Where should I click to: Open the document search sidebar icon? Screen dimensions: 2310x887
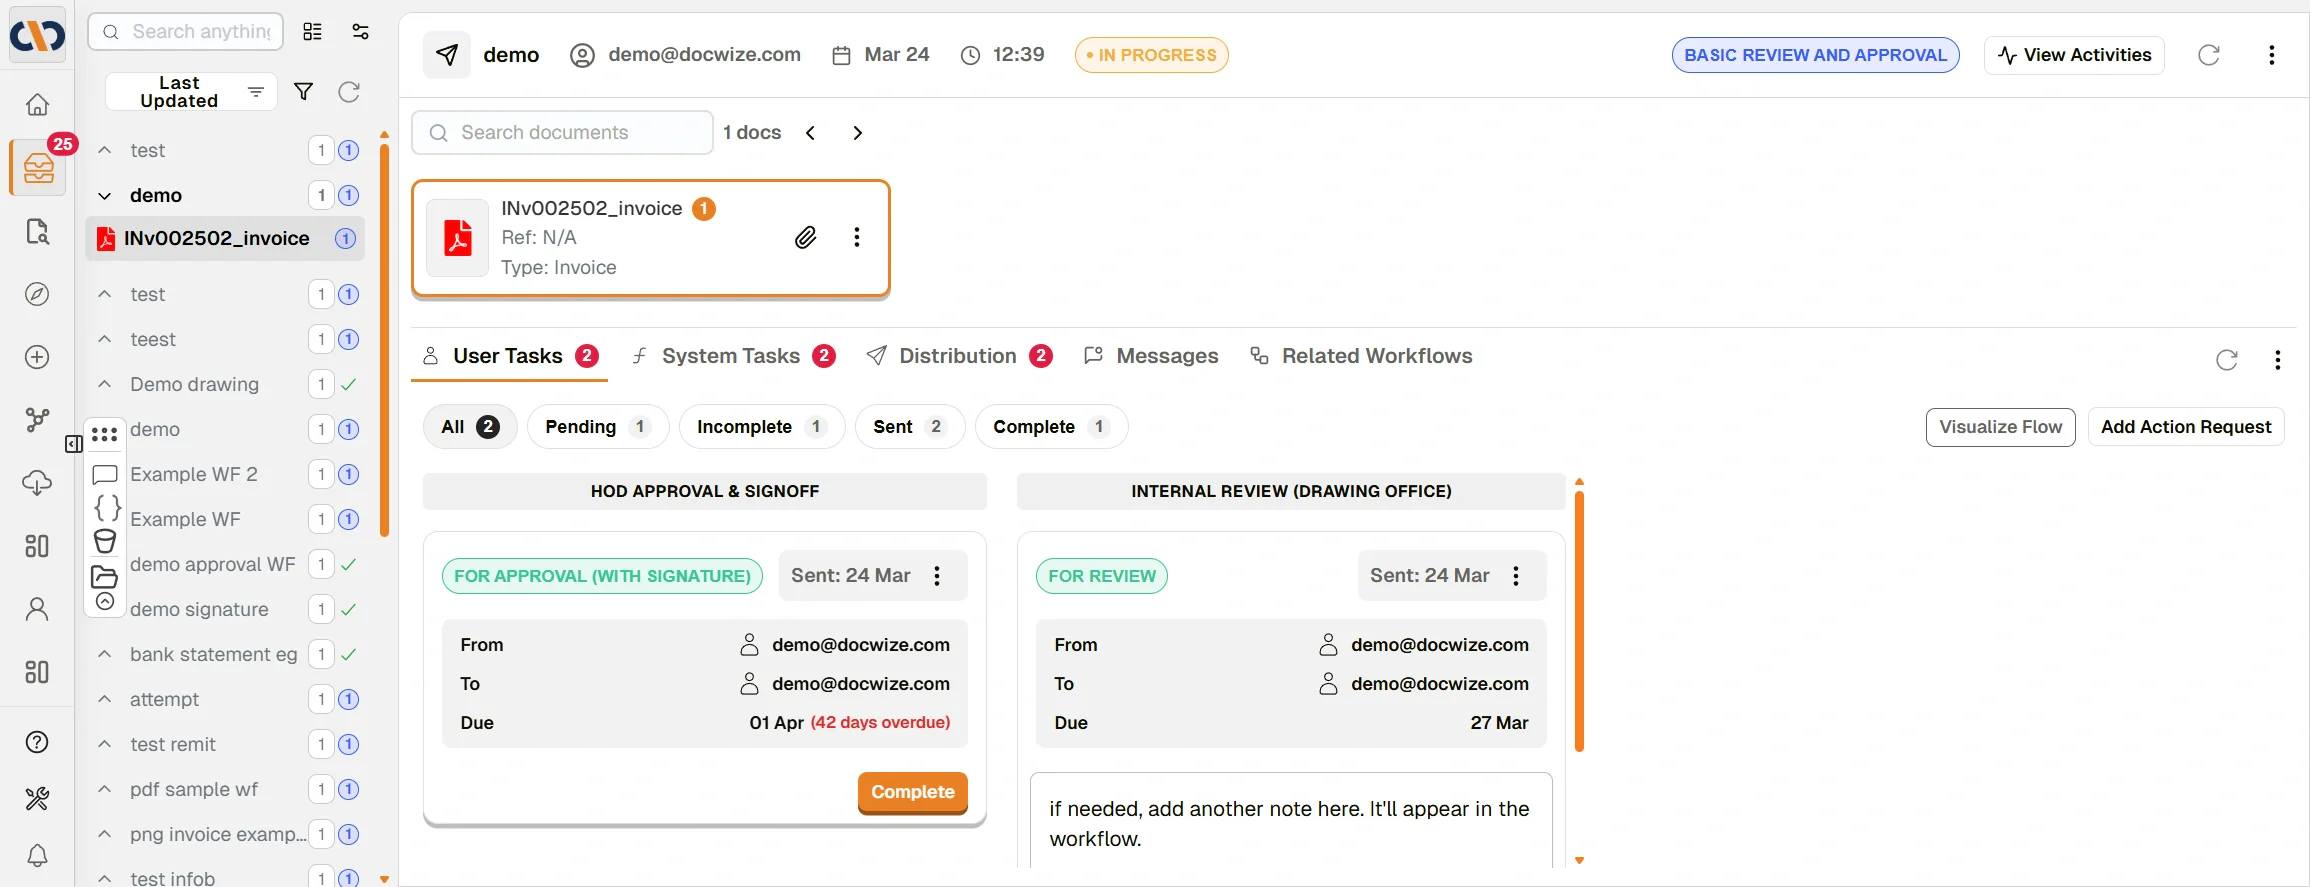pos(37,231)
